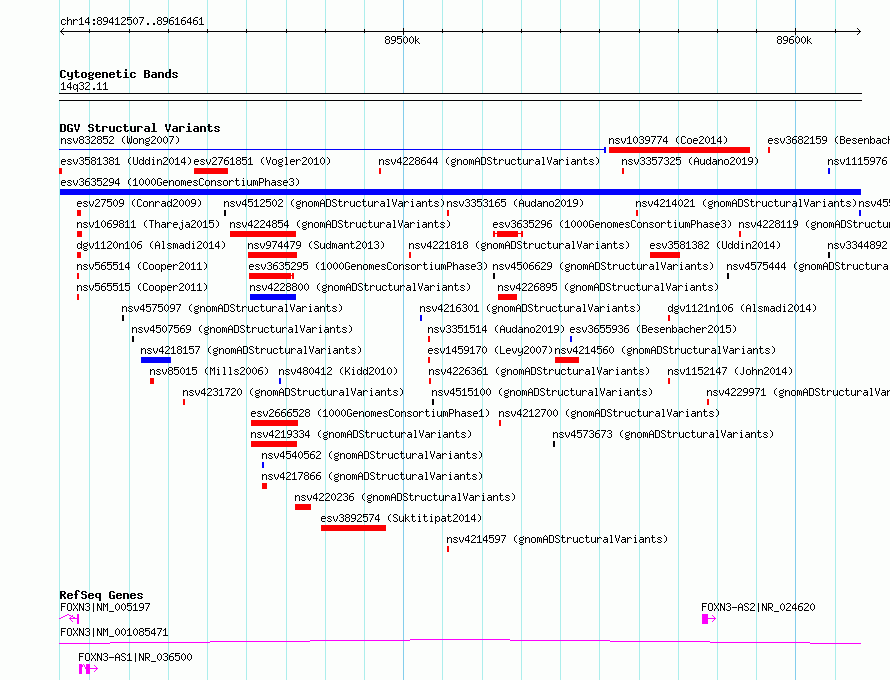Open nsv3357325 (Audano2019) variant label
This screenshot has width=890, height=680.
(690, 161)
